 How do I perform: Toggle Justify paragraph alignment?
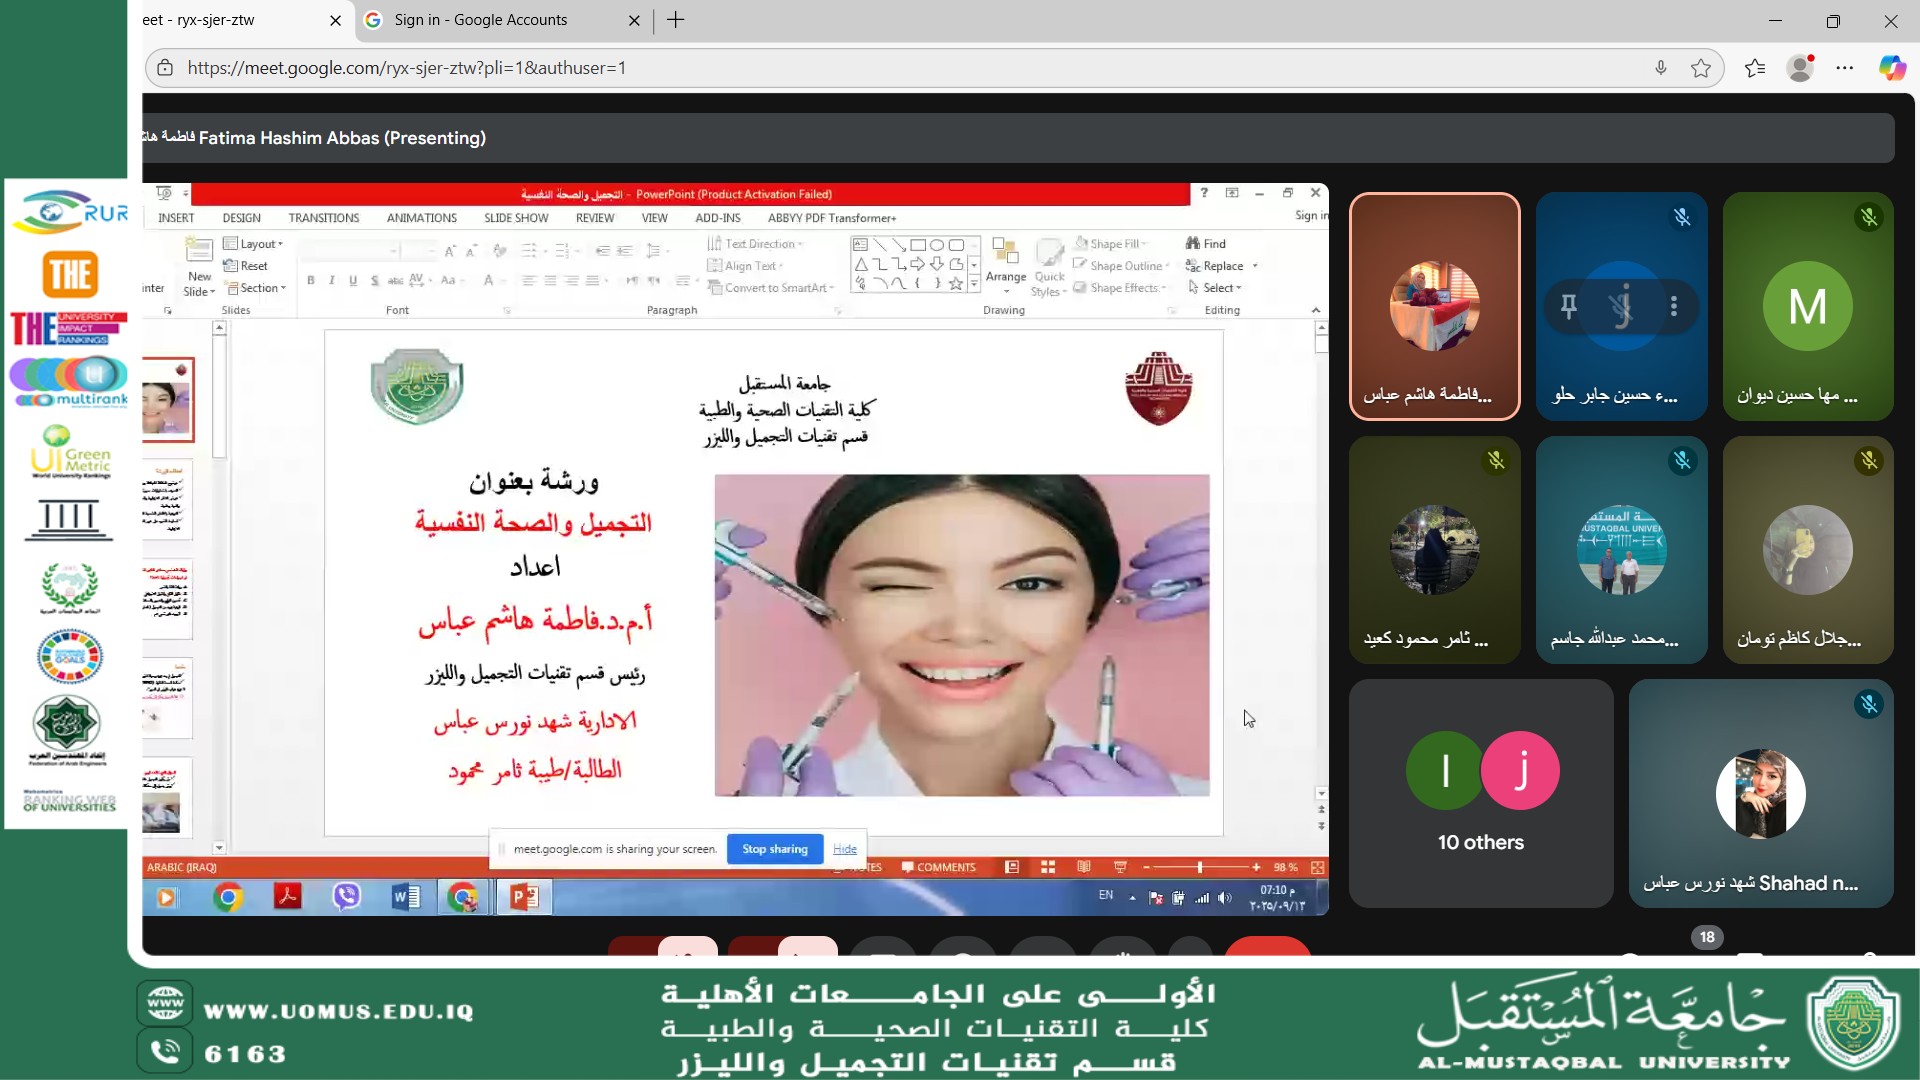click(592, 281)
